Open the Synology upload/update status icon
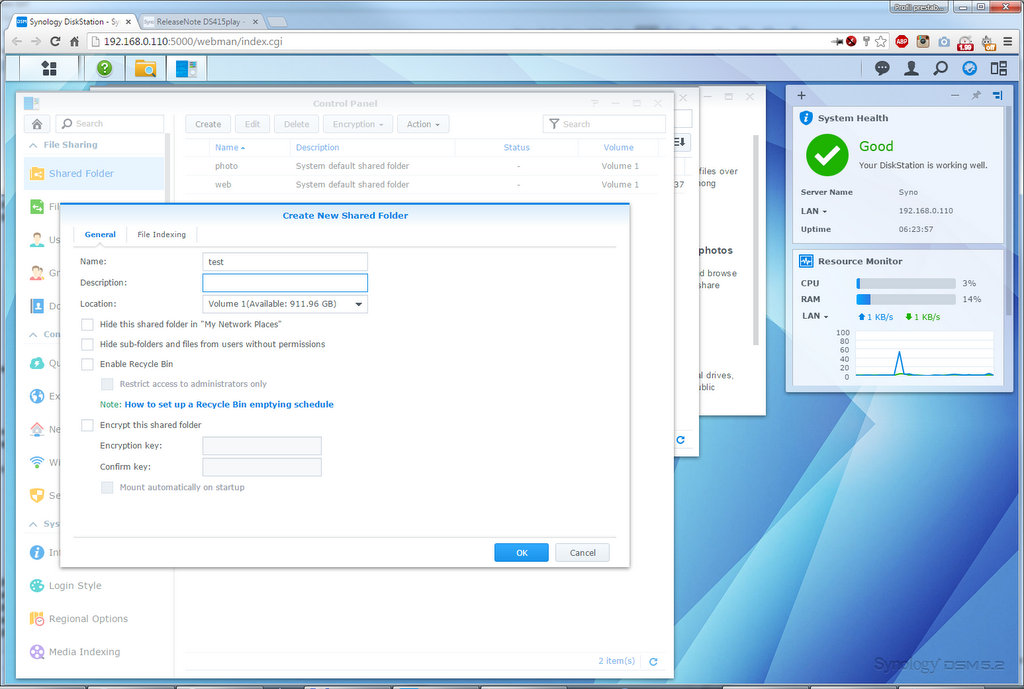 (970, 68)
